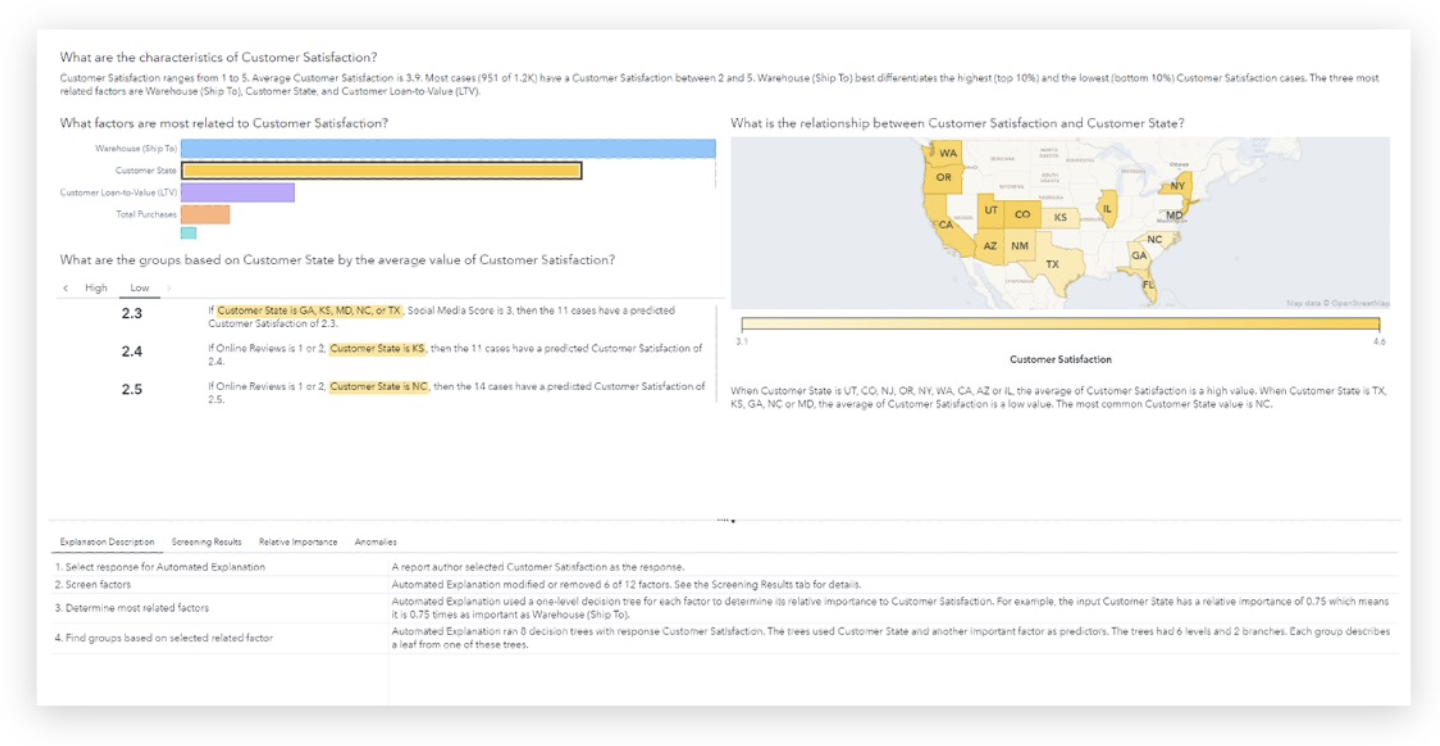The height and width of the screenshot is (746, 1440).
Task: Click left chevron beside High tab
Action: [66, 288]
